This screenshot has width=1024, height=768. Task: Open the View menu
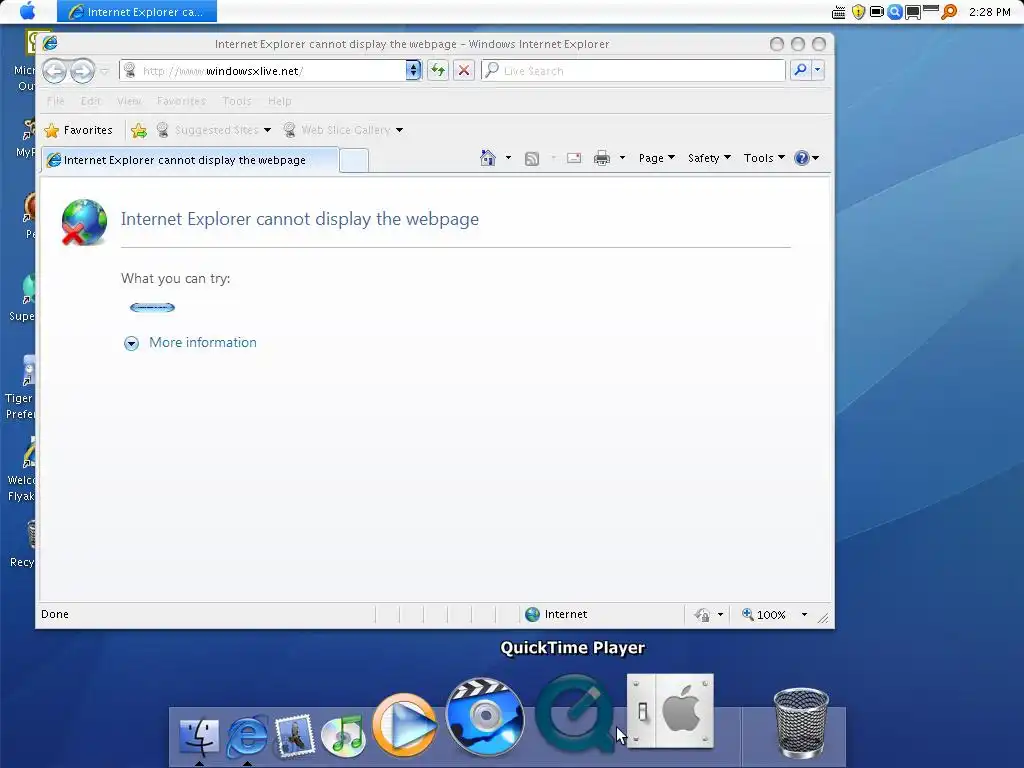(x=129, y=101)
